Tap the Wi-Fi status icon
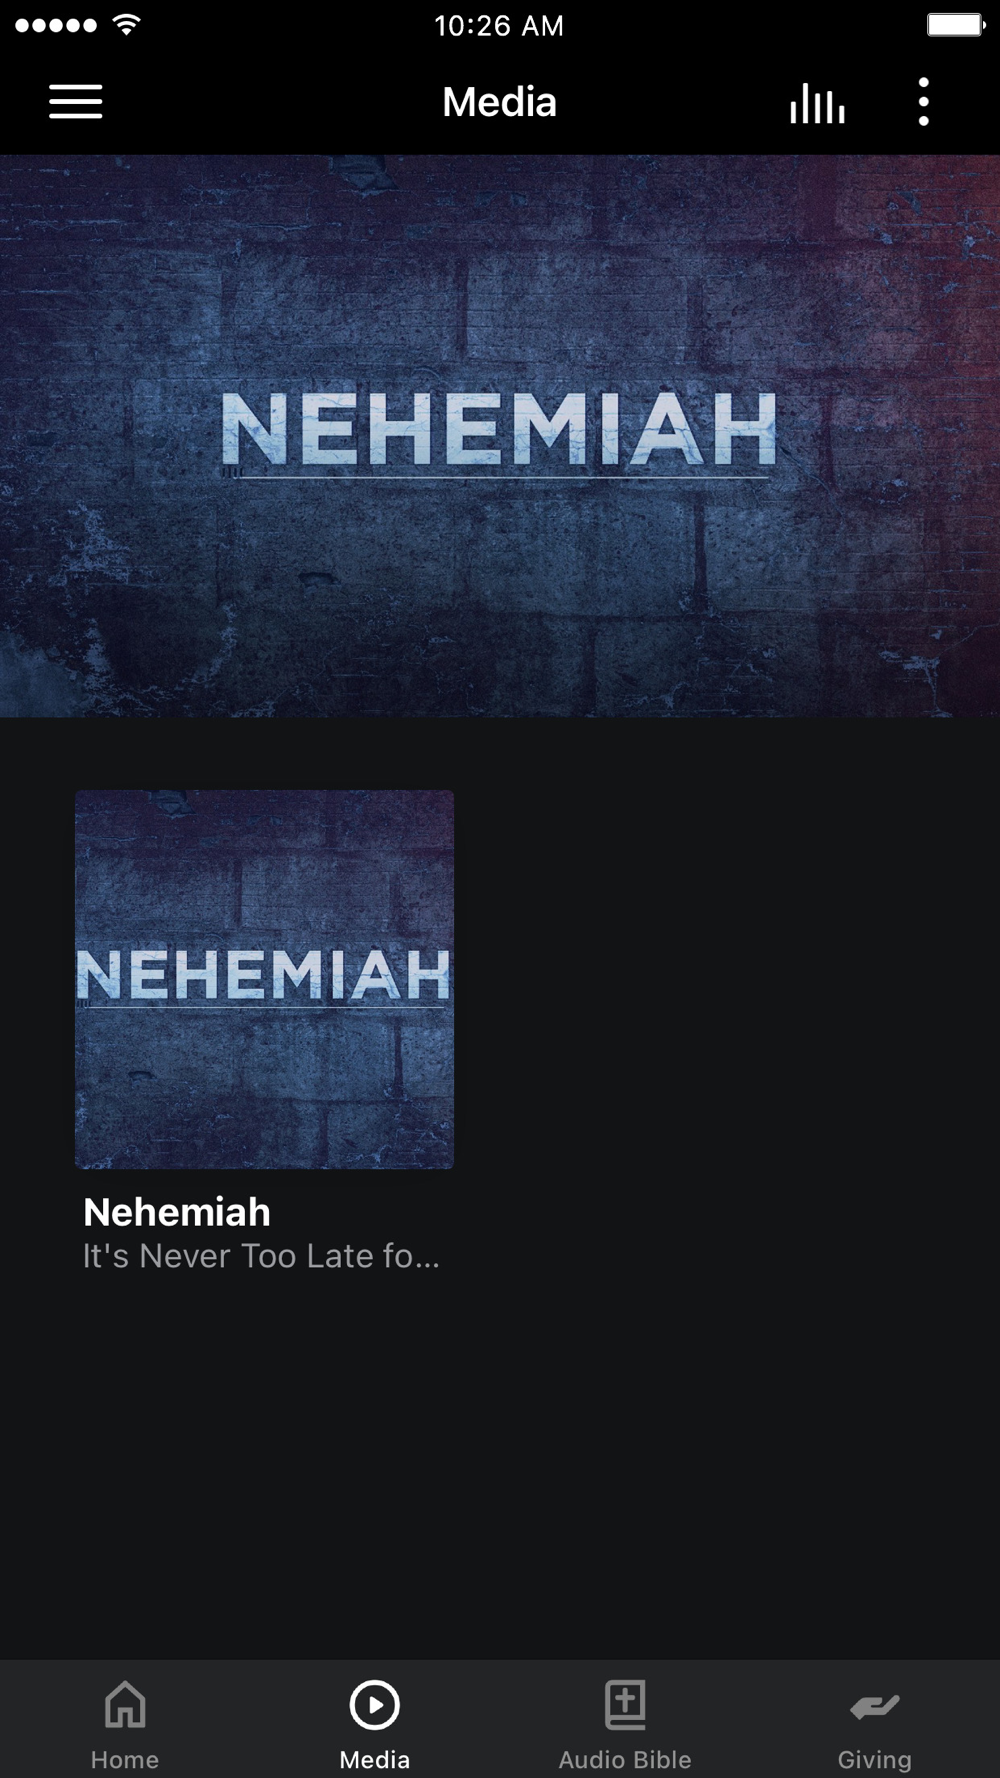The width and height of the screenshot is (1000, 1778). point(126,25)
